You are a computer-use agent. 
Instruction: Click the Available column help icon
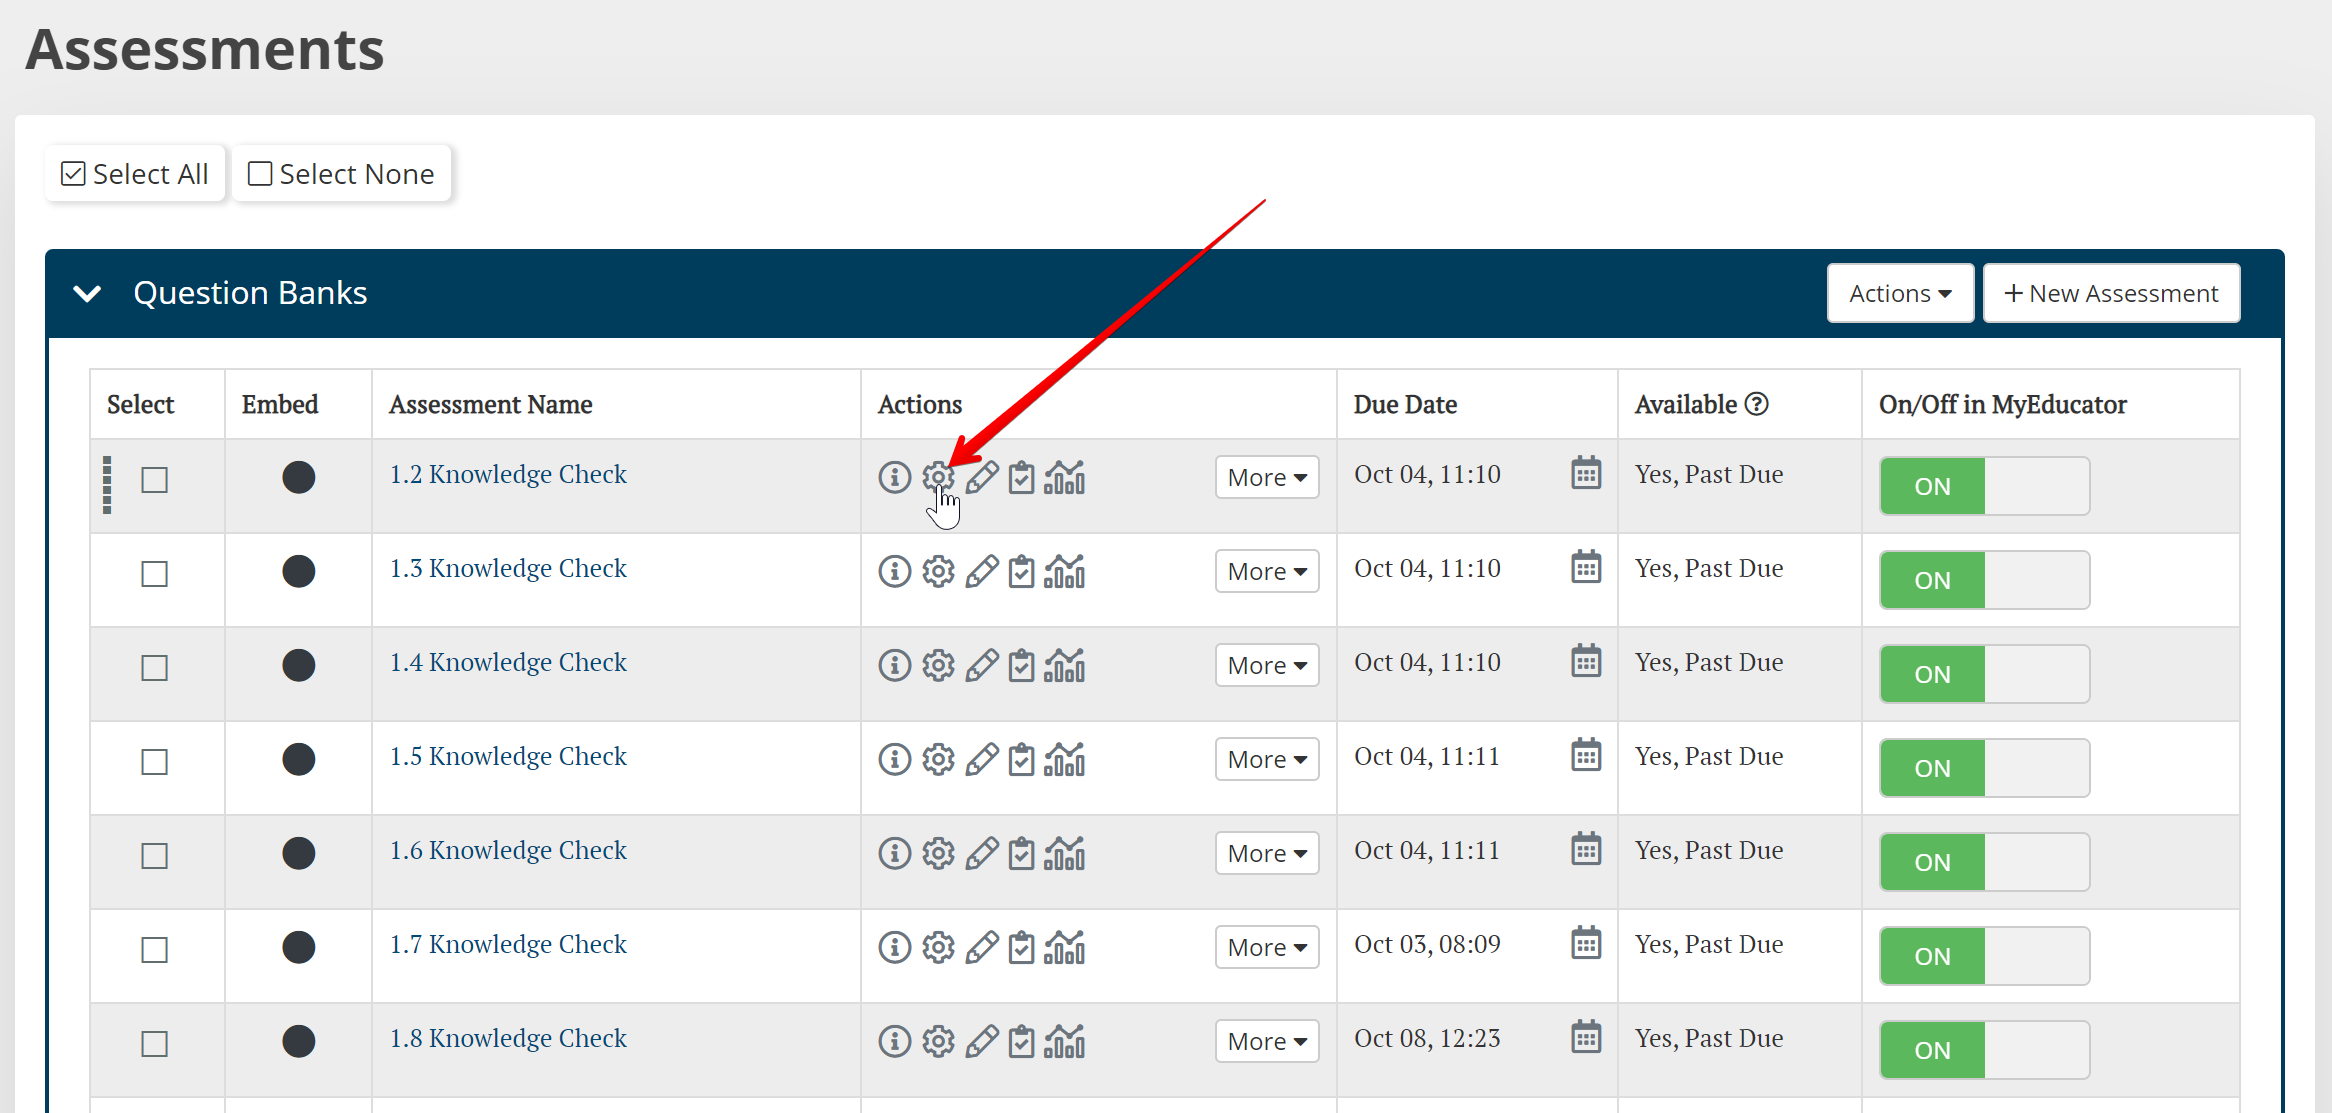(x=1757, y=404)
